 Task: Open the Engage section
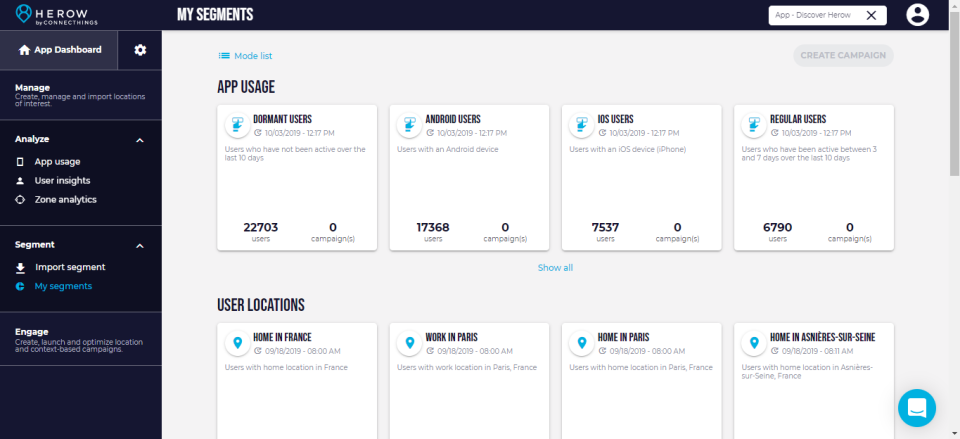(x=81, y=339)
